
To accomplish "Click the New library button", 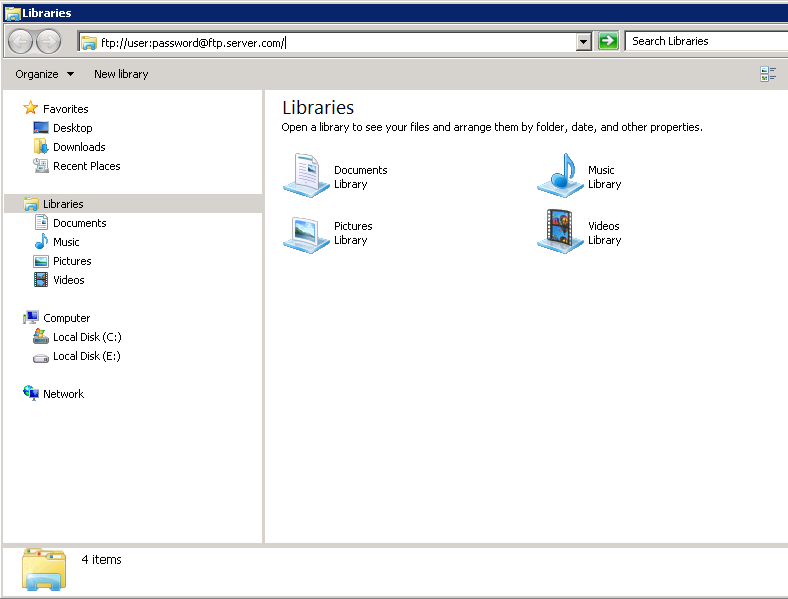I will tap(121, 74).
